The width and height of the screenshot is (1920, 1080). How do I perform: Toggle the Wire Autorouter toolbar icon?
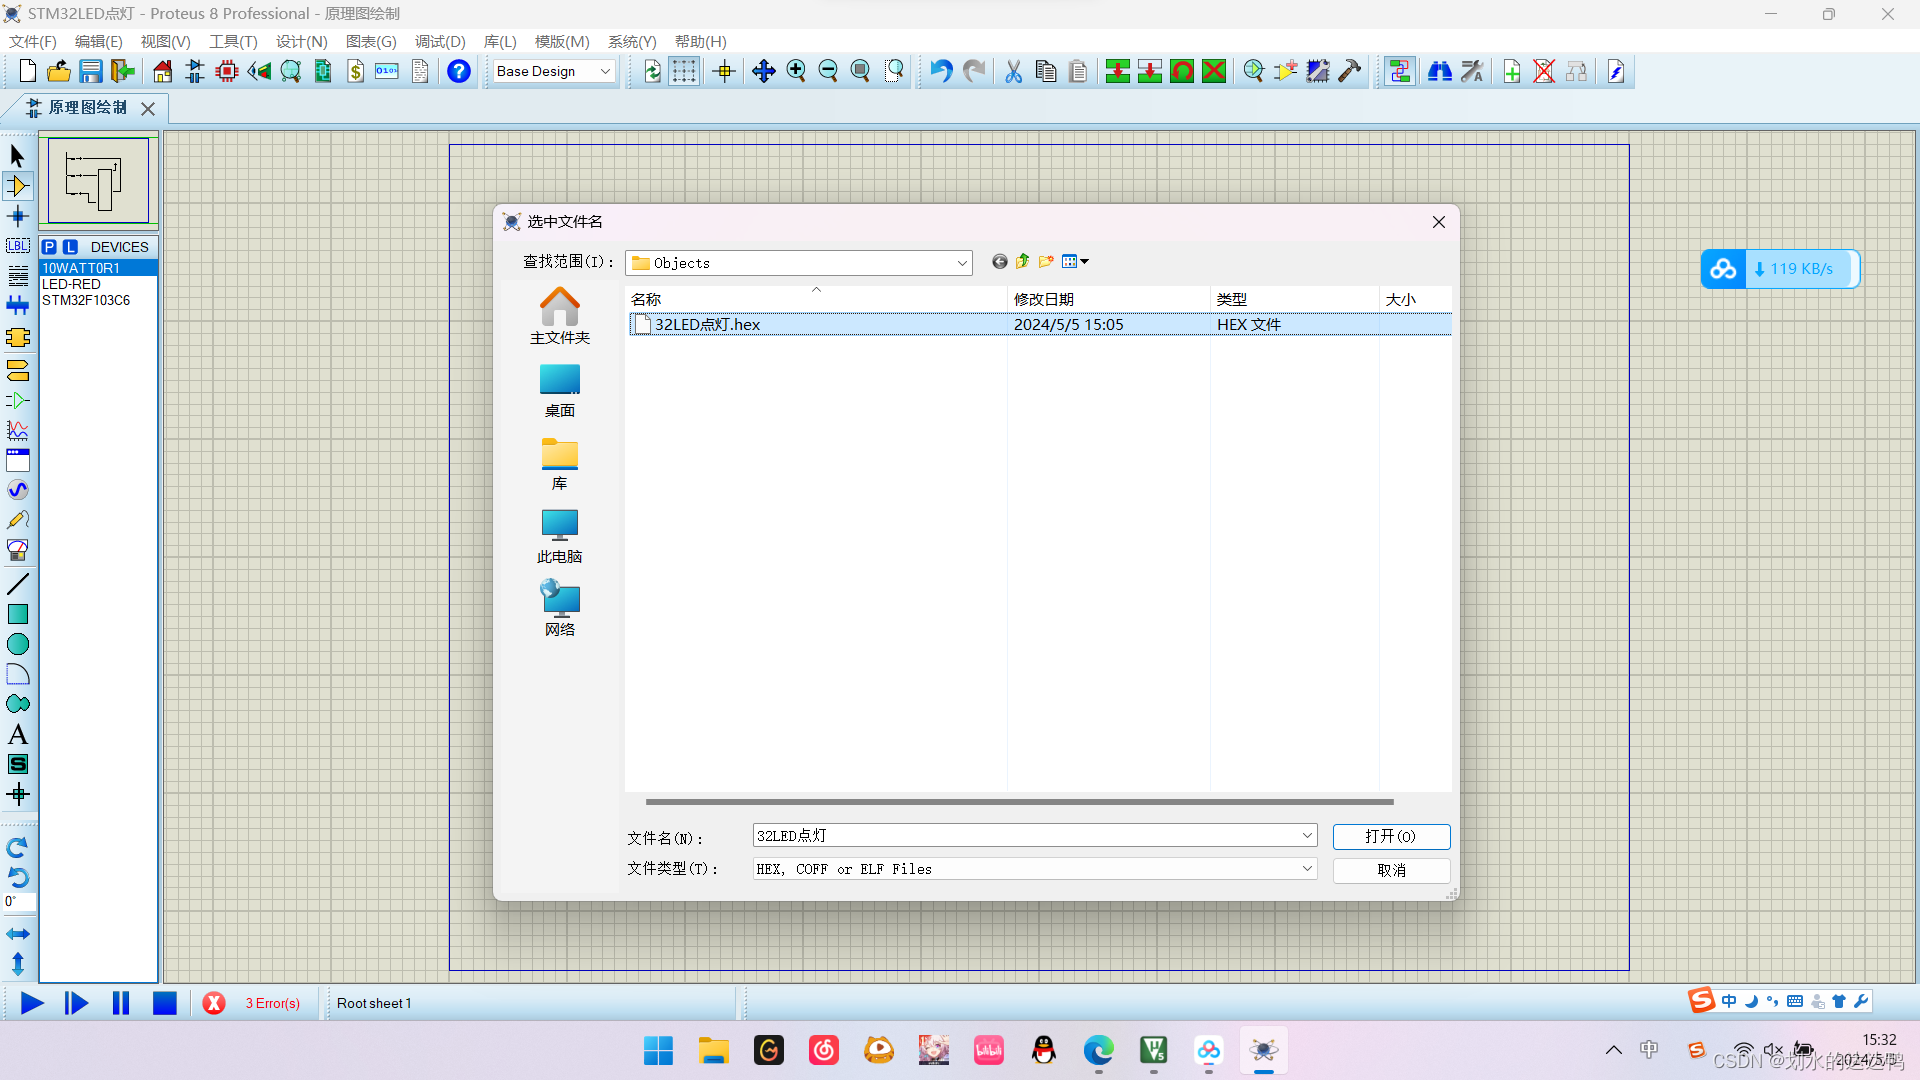(x=1400, y=71)
